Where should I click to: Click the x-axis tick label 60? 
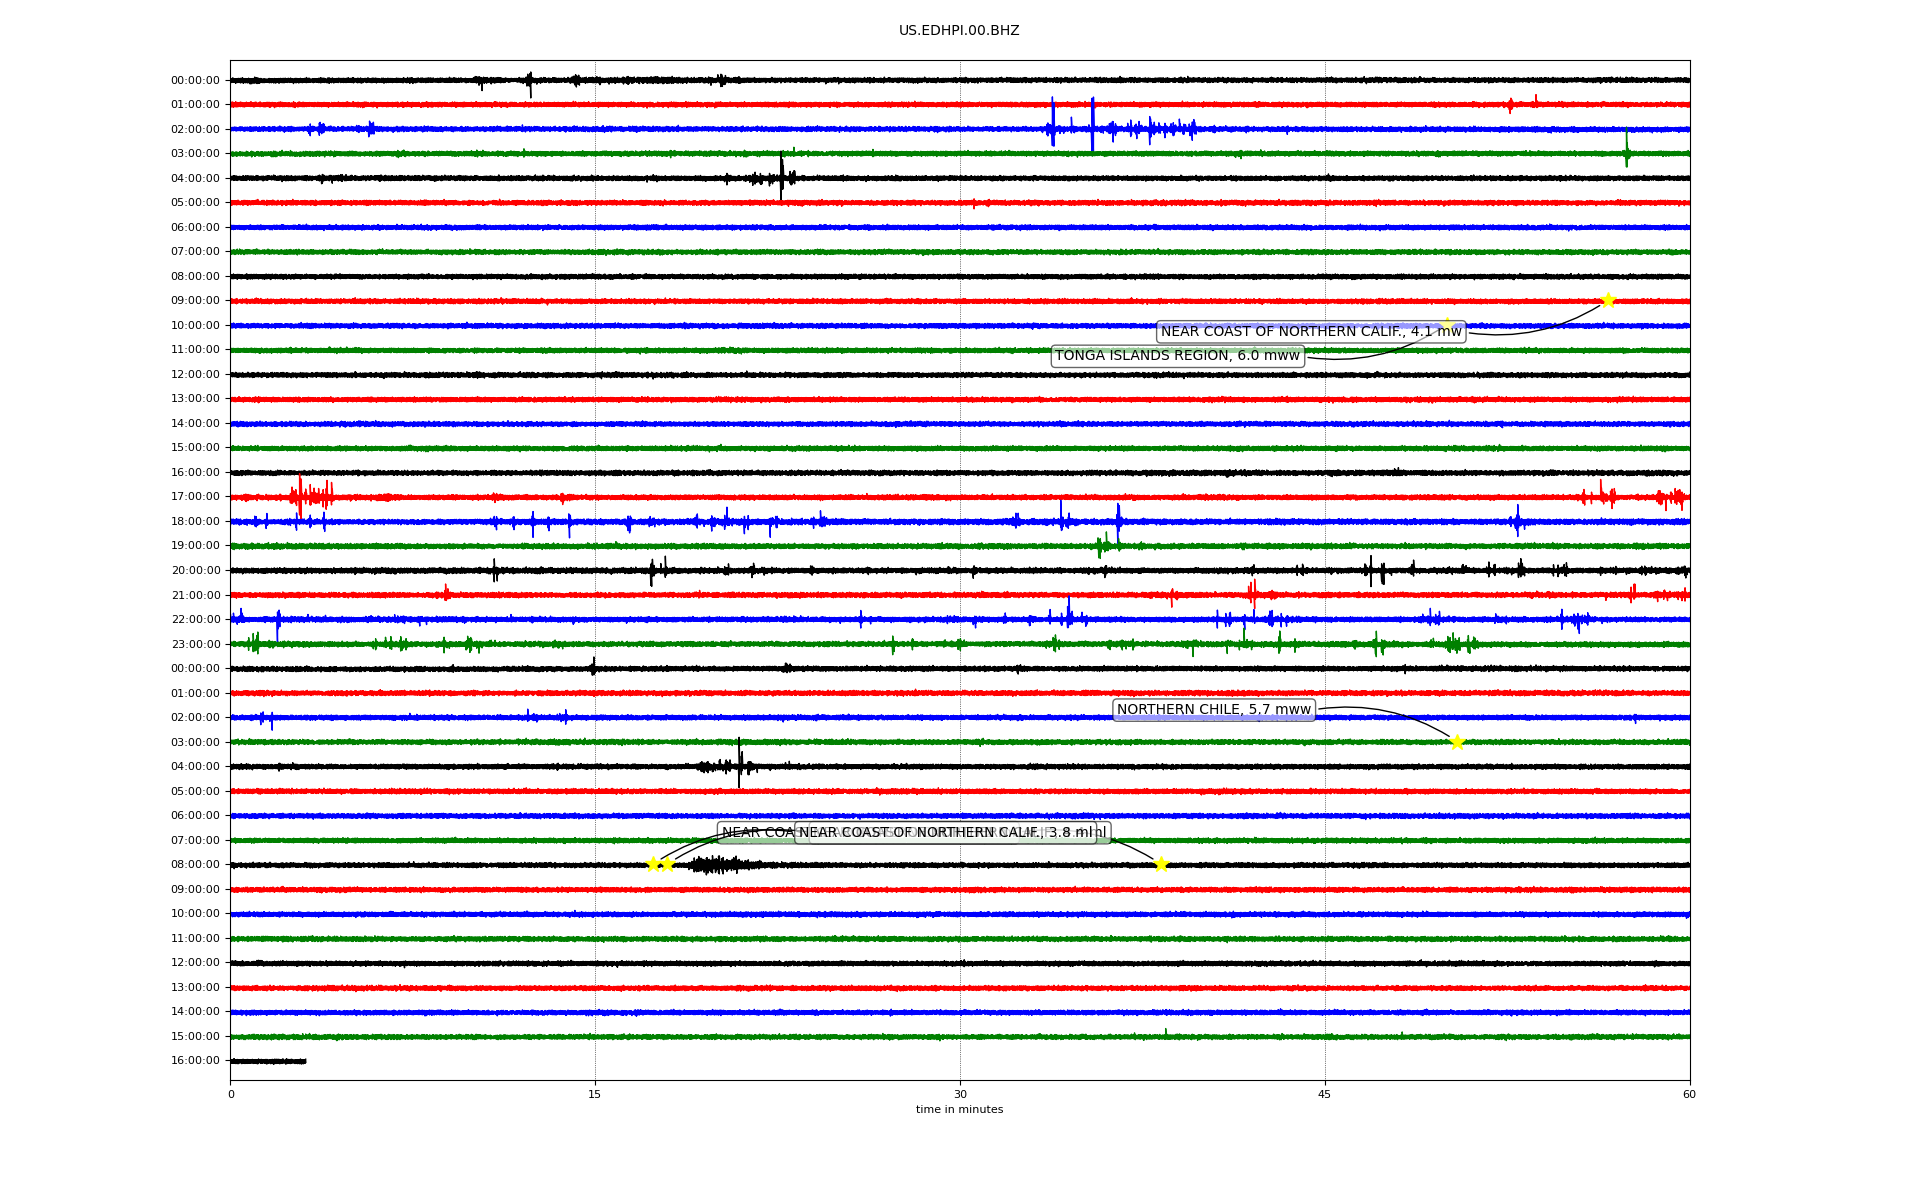1689,1094
